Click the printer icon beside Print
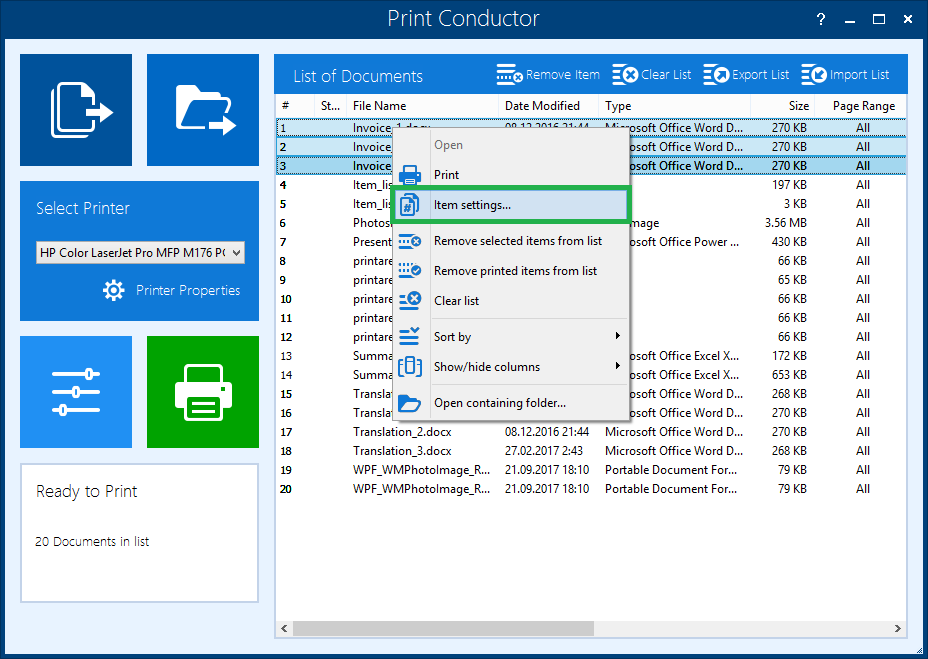 410,175
